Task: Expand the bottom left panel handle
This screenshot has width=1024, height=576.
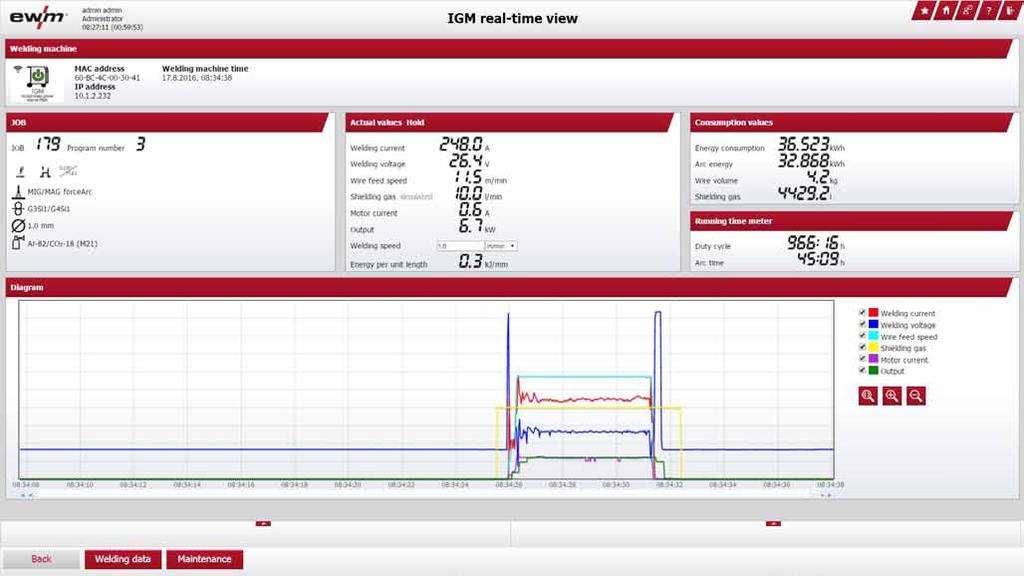Action: click(x=263, y=523)
